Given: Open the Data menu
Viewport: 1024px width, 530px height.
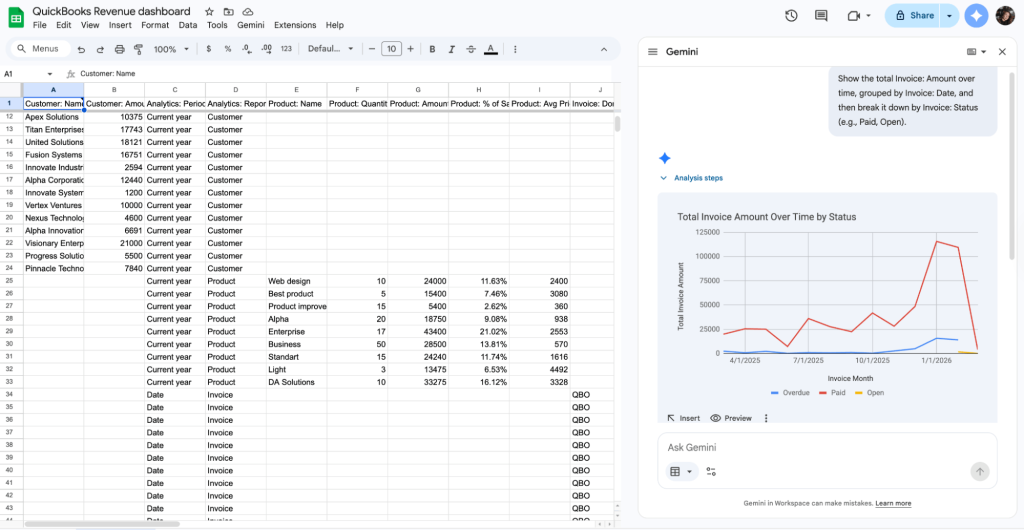Looking at the screenshot, I should coord(188,25).
